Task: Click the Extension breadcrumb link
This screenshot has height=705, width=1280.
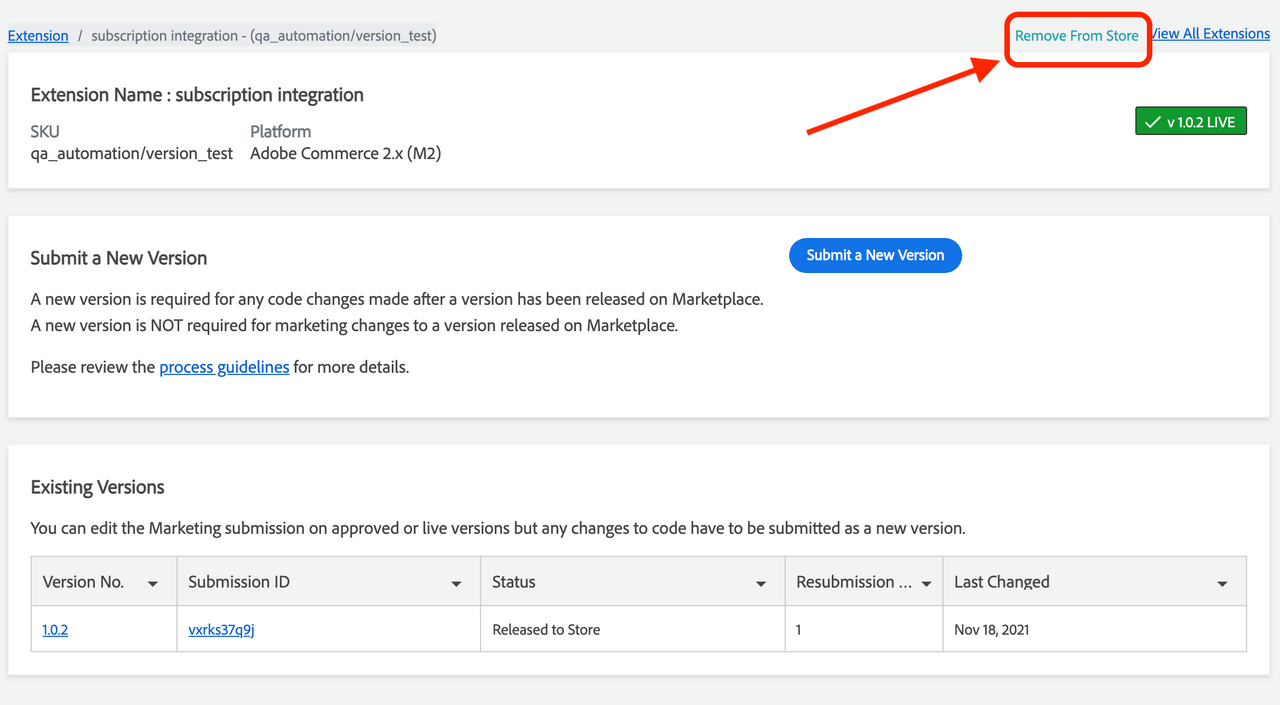Action: click(x=38, y=35)
